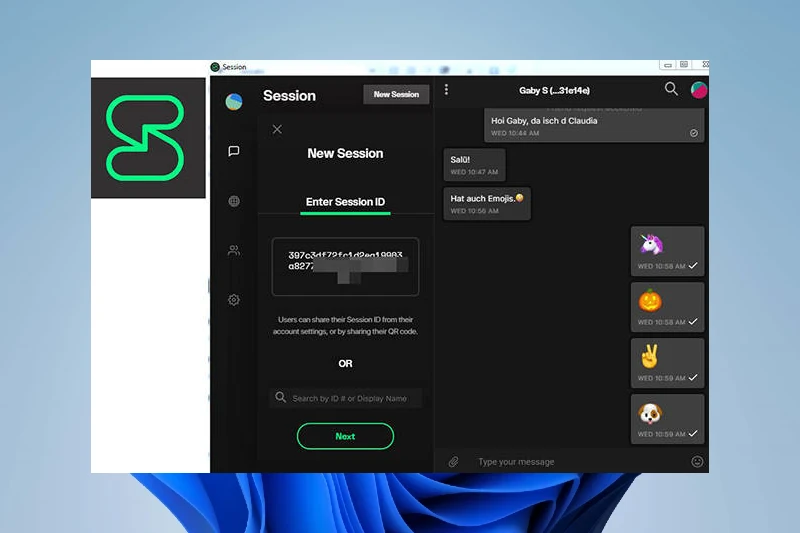Viewport: 800px width, 533px height.
Task: Click the dog face emoji message
Action: click(667, 419)
